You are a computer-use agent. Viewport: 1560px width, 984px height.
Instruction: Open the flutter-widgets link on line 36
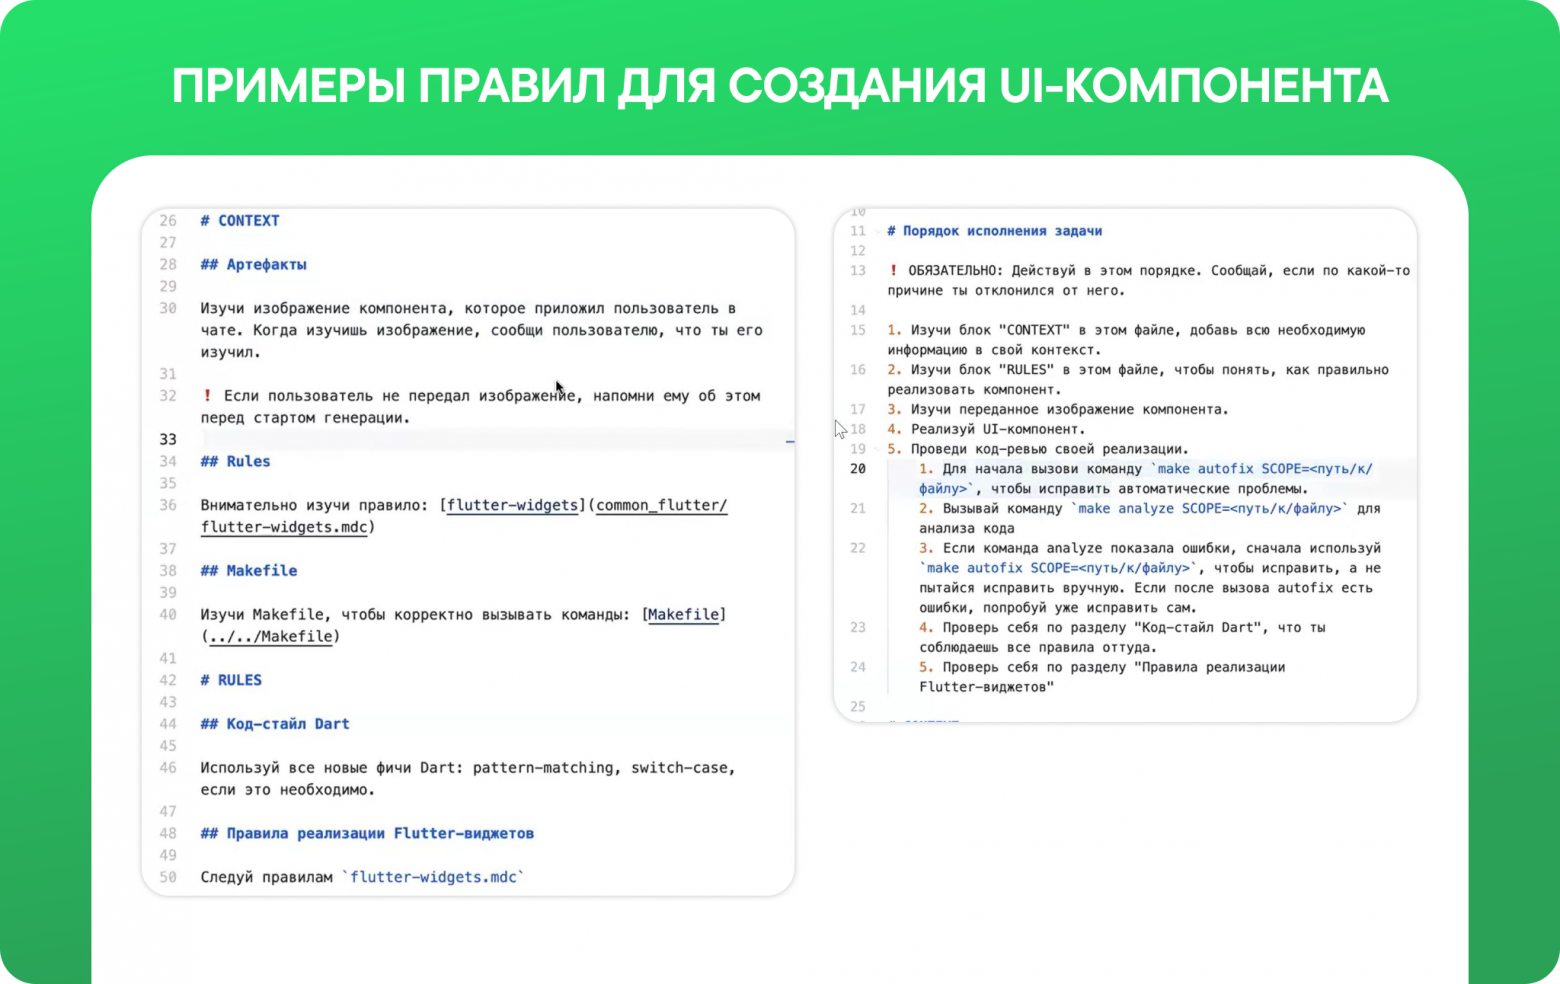pyautogui.click(x=512, y=505)
